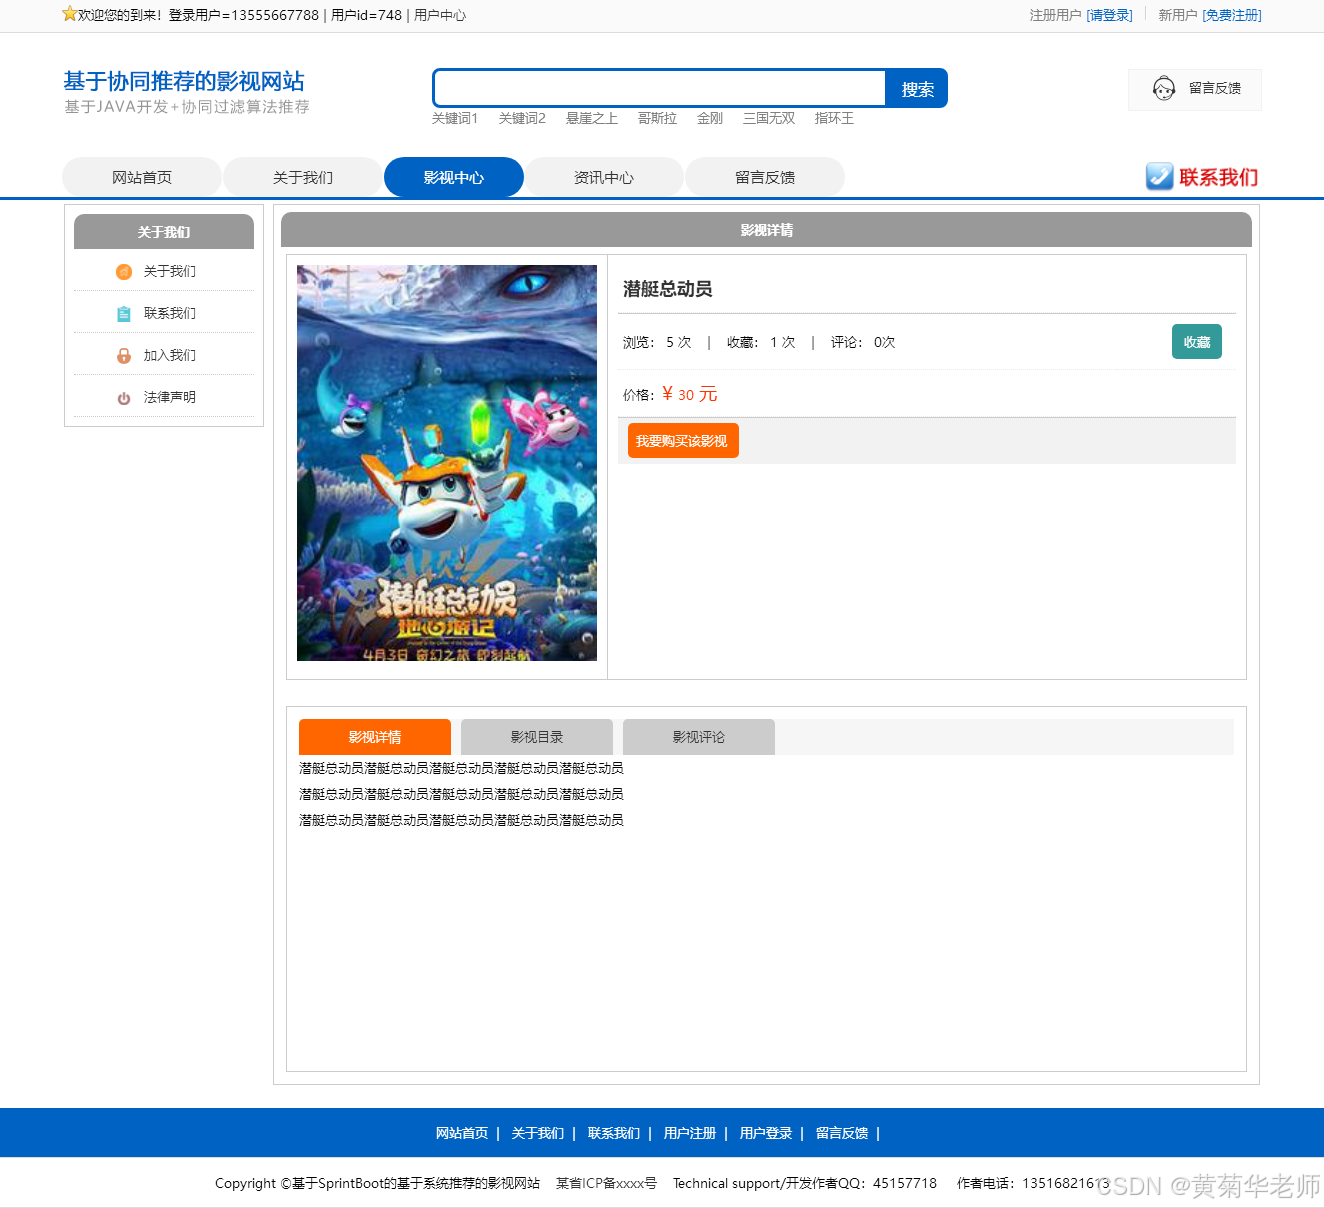Click the site title 基于协同推荐的影视网站
The width and height of the screenshot is (1324, 1208).
coord(184,81)
